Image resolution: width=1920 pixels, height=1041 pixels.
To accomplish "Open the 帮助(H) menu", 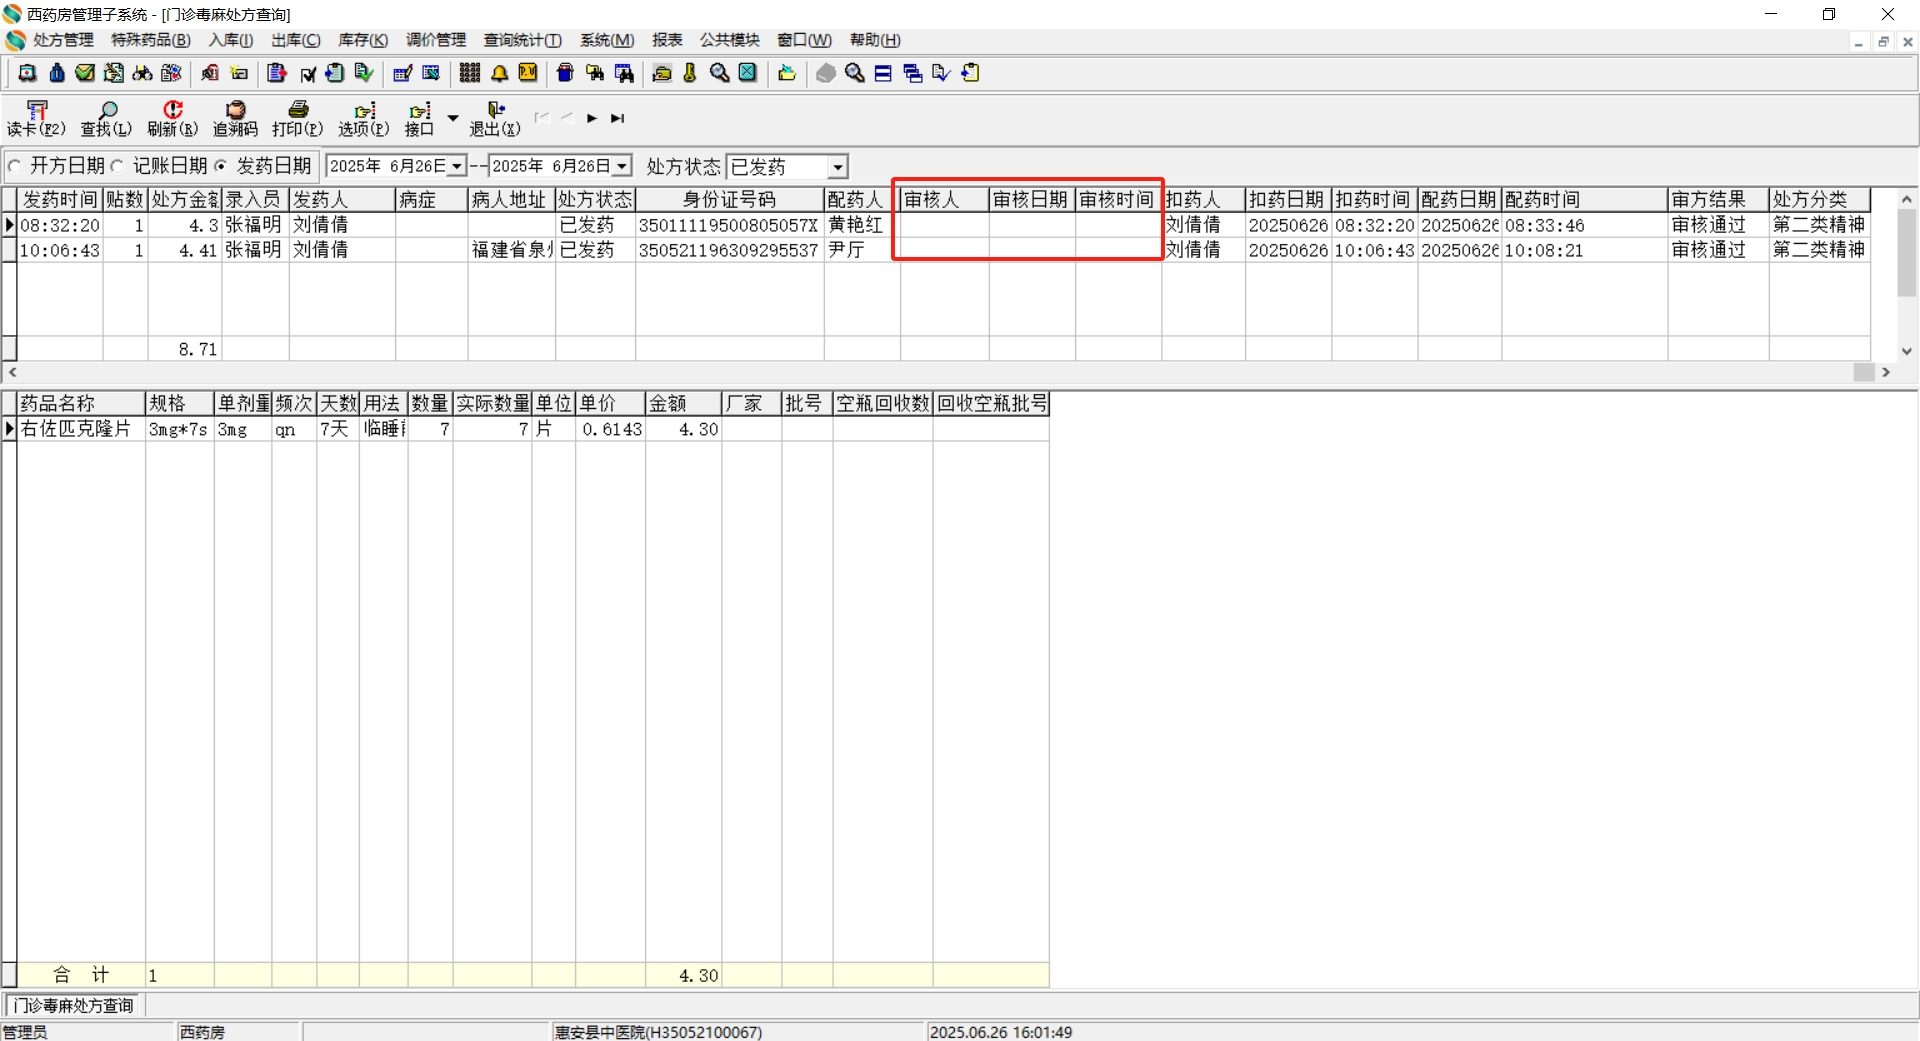I will (x=875, y=40).
